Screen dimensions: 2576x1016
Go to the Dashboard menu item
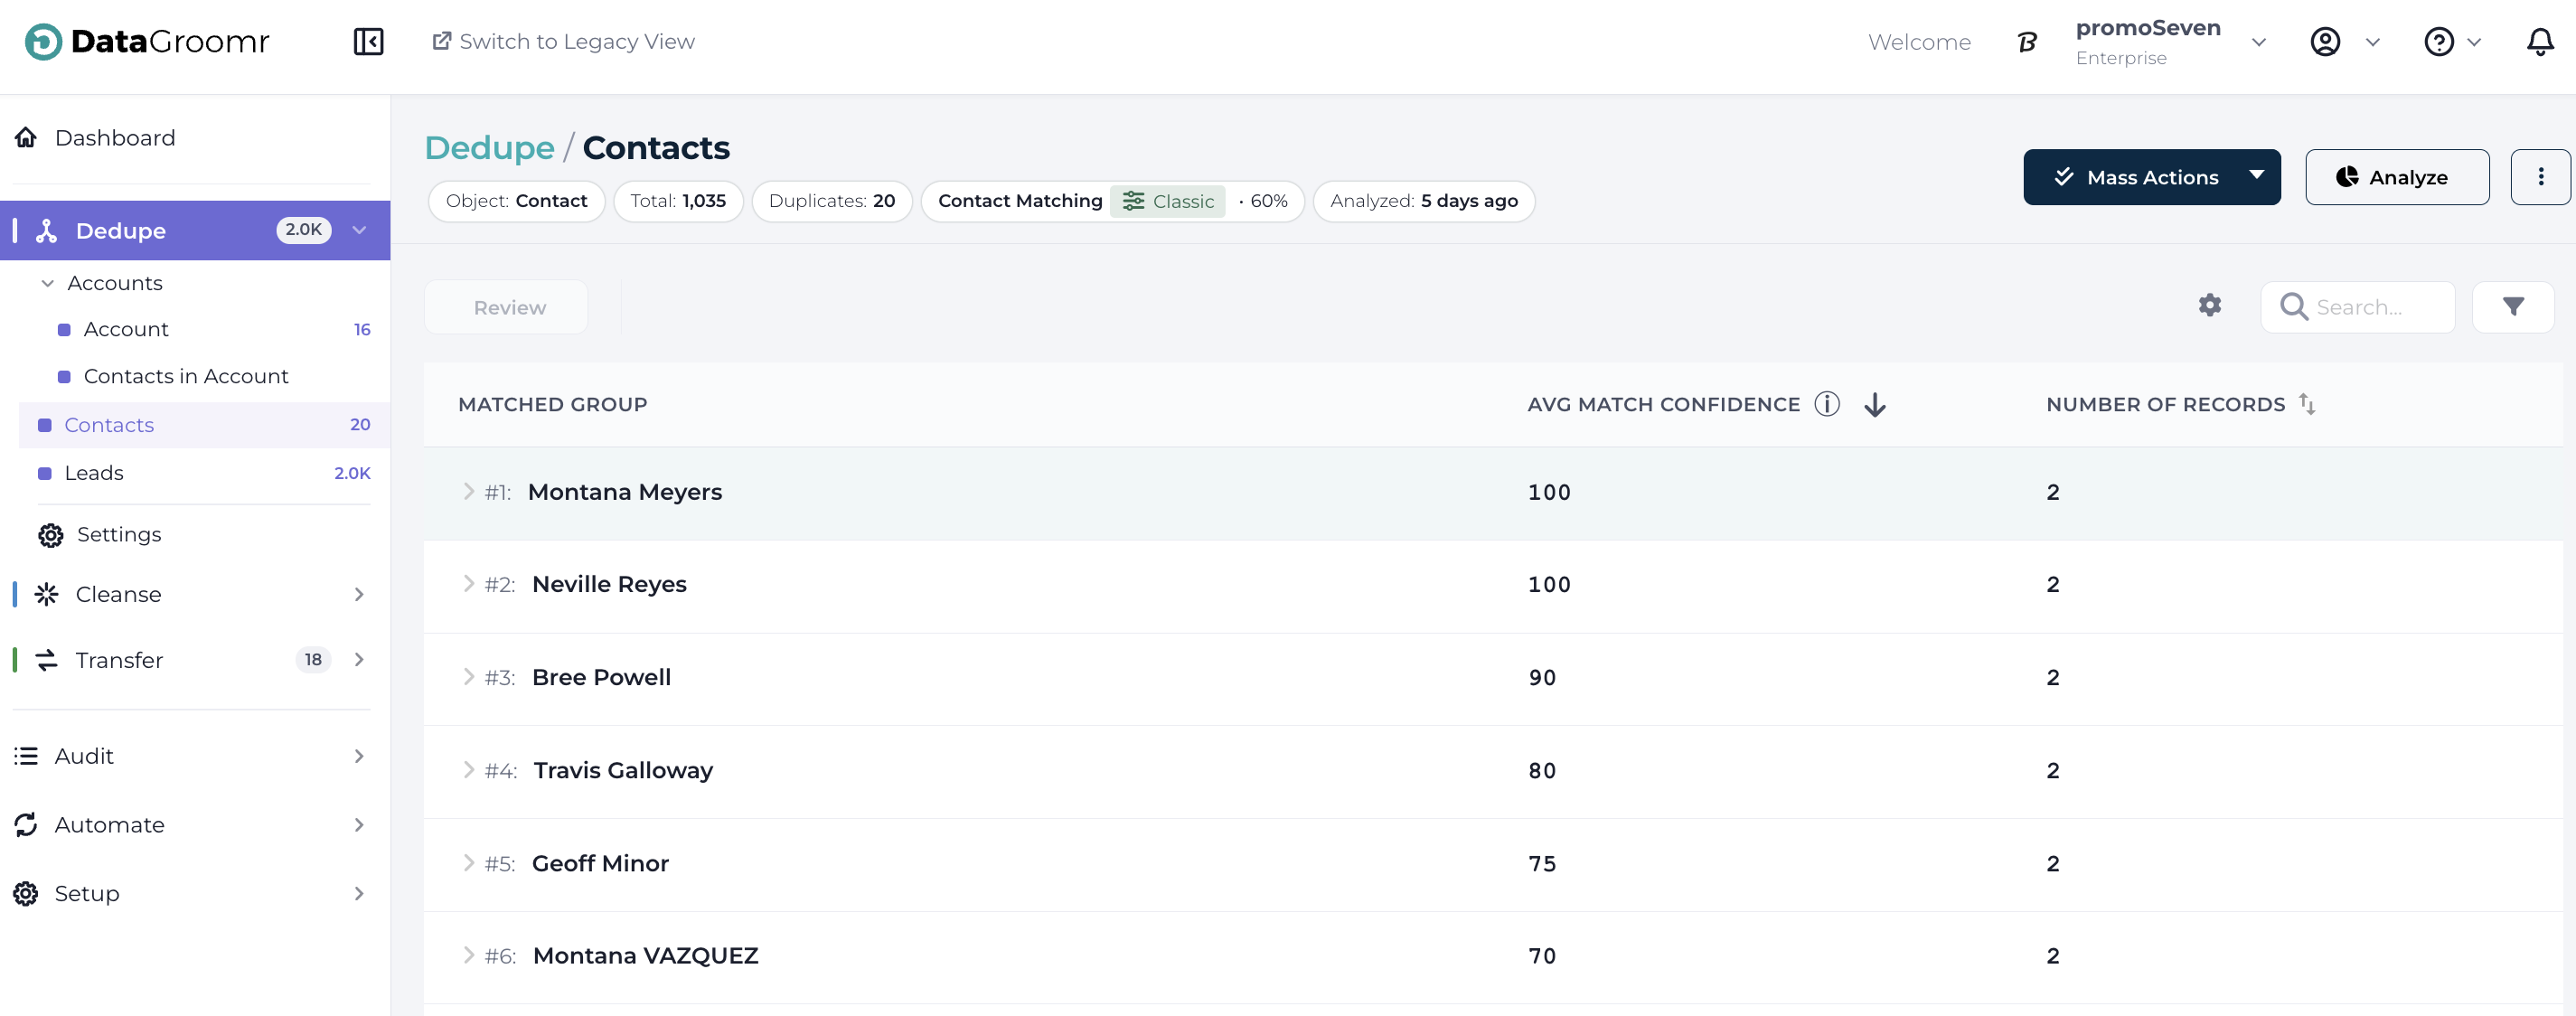tap(115, 138)
